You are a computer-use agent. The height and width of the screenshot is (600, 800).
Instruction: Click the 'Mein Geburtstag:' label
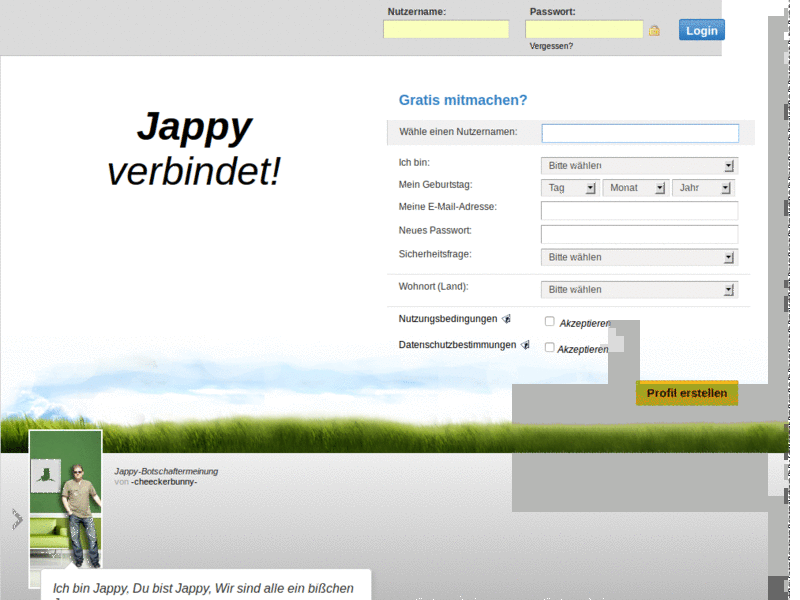(x=435, y=184)
